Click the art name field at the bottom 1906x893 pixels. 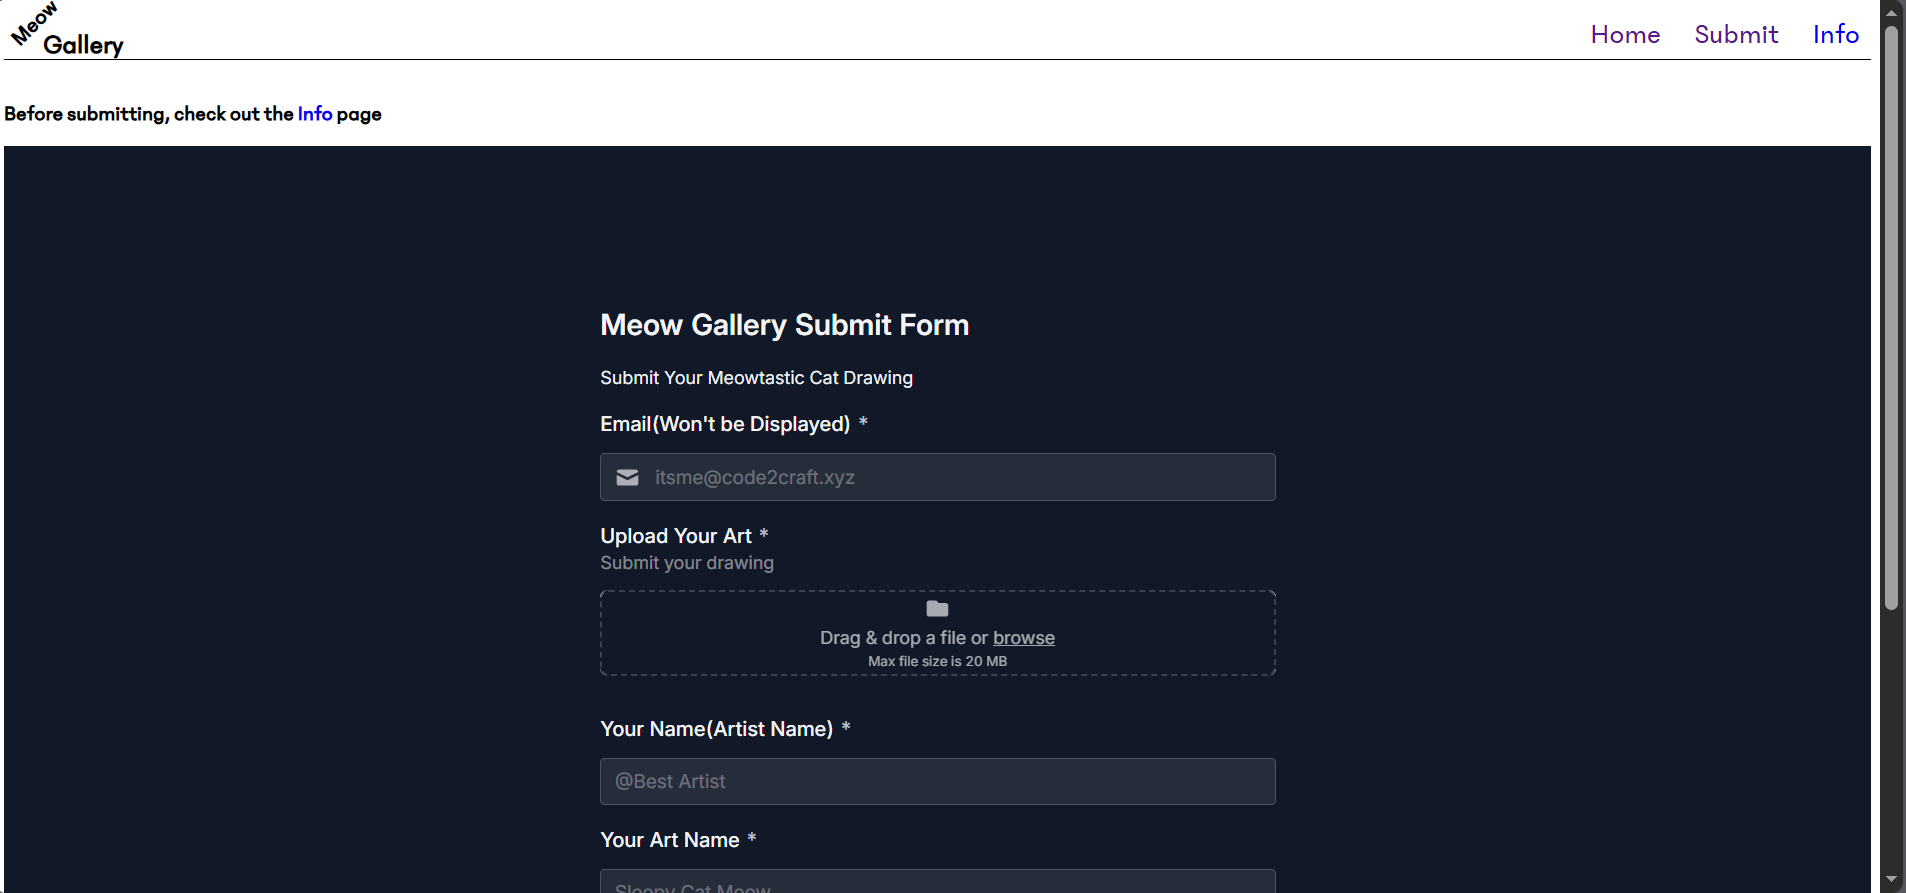pyautogui.click(x=937, y=882)
